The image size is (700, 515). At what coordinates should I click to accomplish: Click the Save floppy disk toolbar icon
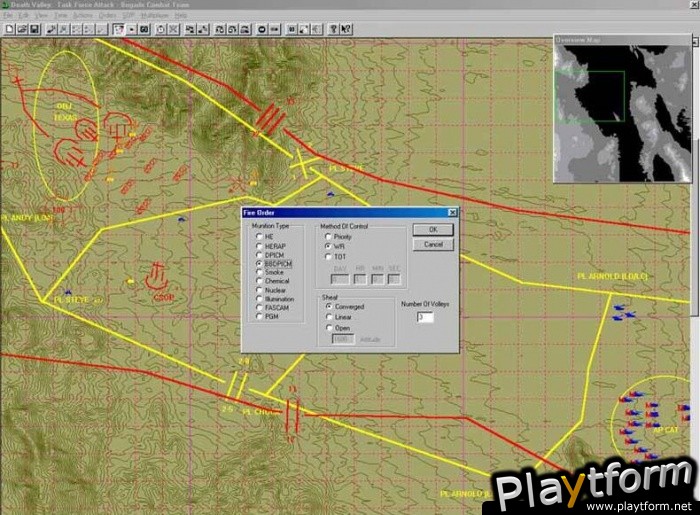pos(34,29)
